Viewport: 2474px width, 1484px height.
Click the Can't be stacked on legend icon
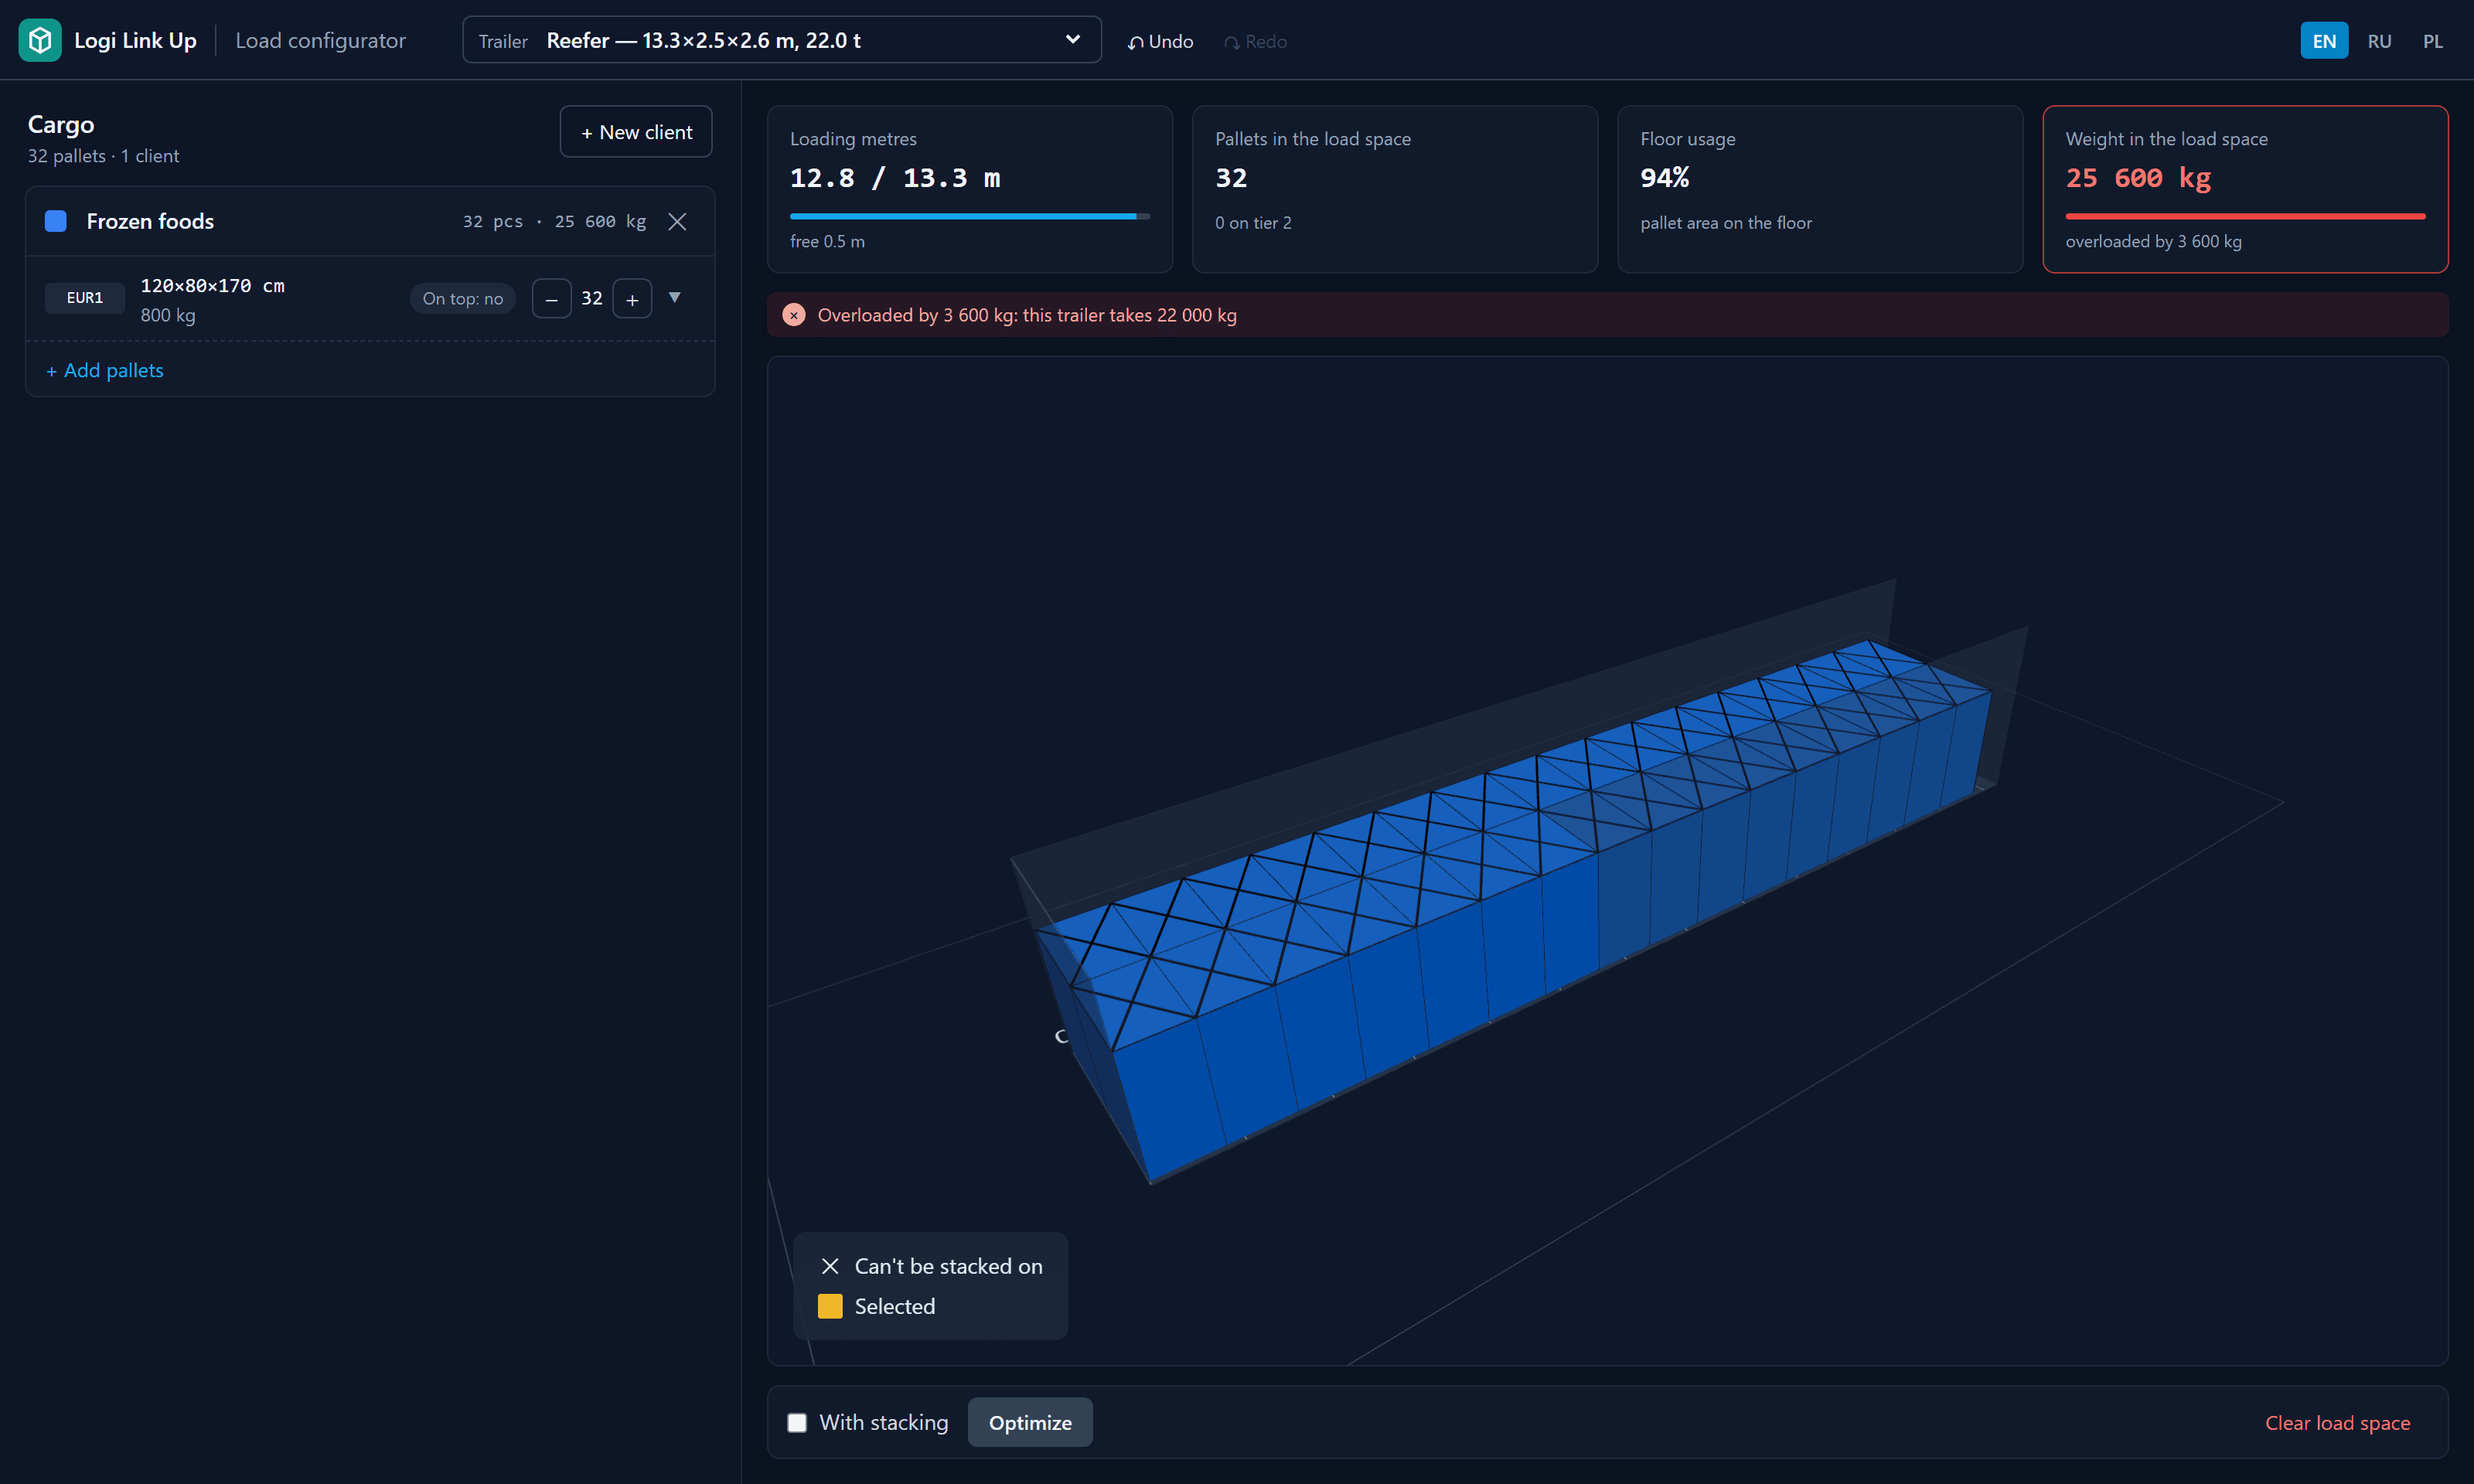(x=830, y=1266)
